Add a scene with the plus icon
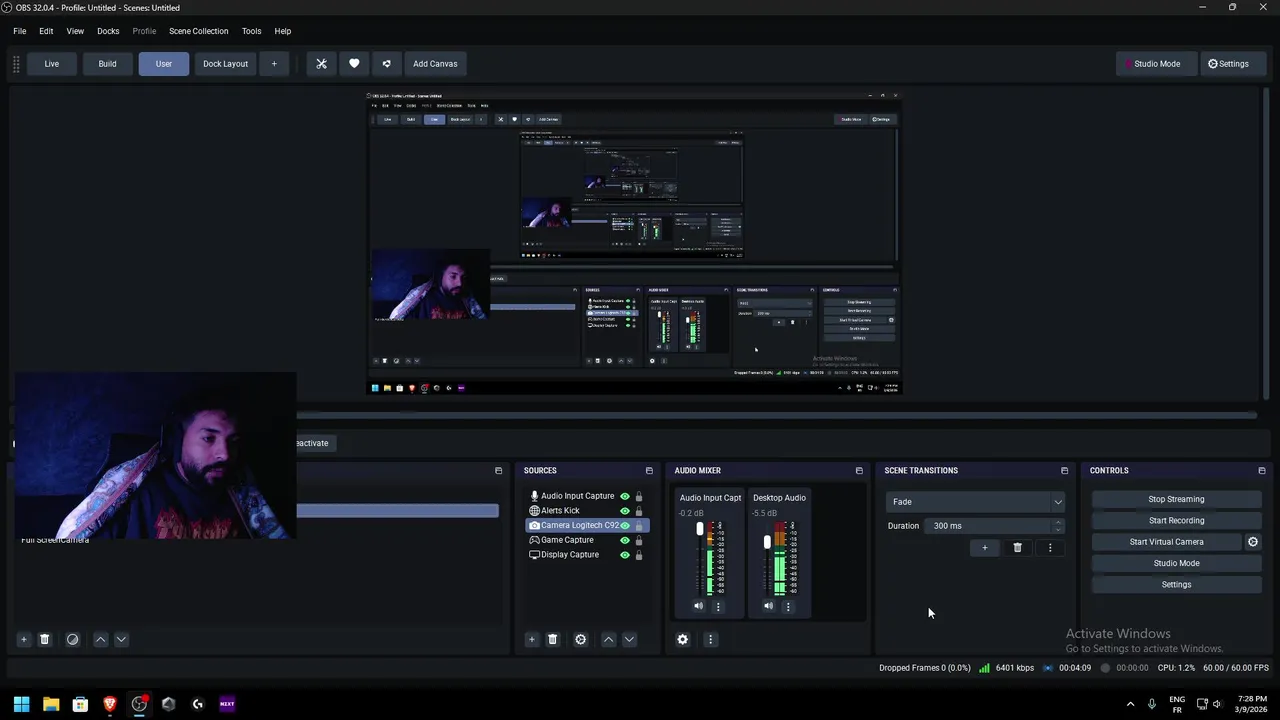Viewport: 1280px width, 720px height. pyautogui.click(x=23, y=640)
